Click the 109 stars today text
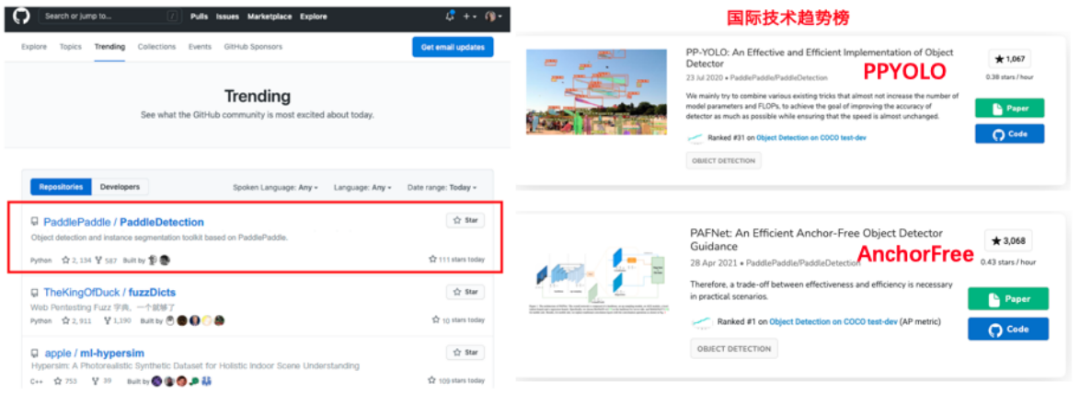Viewport: 1080px width, 406px height. (457, 380)
